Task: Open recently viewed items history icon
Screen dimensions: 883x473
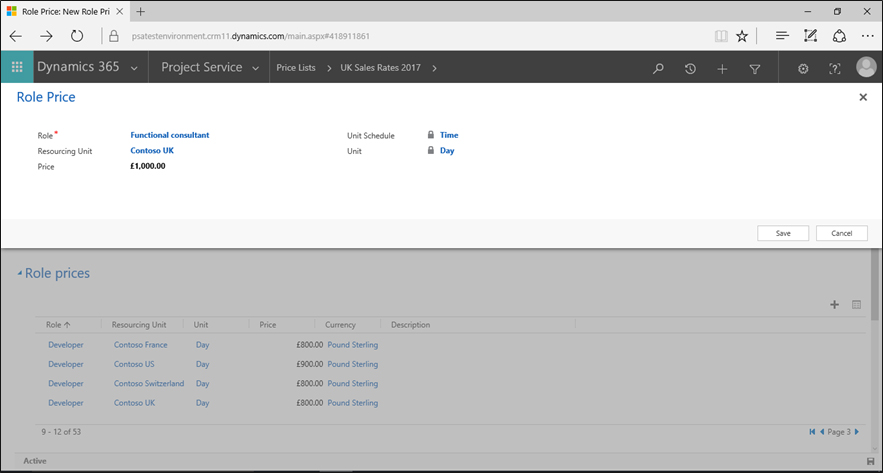Action: pos(690,68)
